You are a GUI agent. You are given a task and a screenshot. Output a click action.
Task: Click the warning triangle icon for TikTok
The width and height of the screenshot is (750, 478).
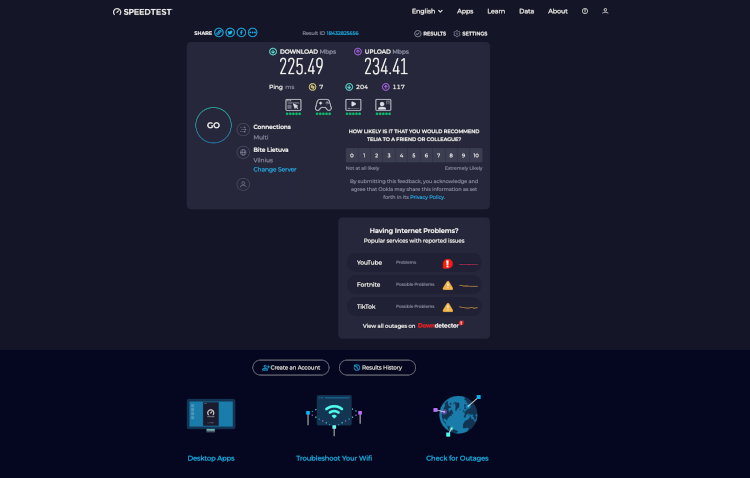coord(448,307)
